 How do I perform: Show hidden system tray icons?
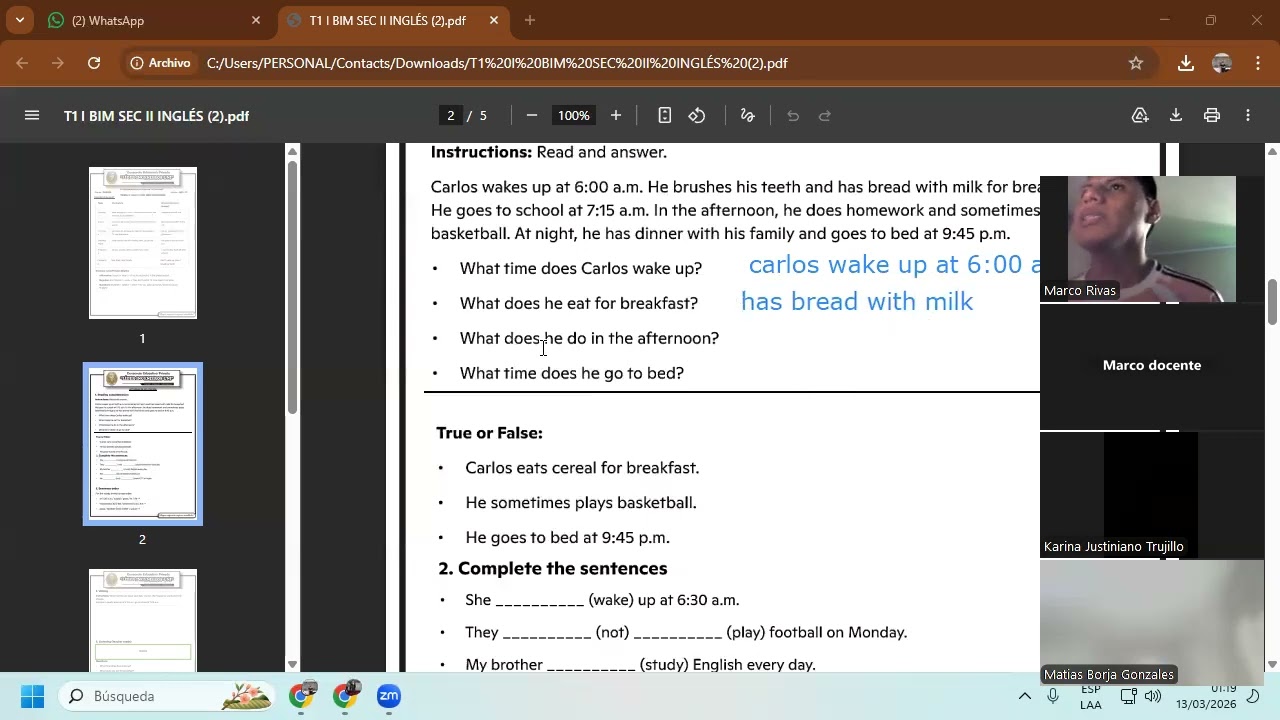(x=1024, y=696)
